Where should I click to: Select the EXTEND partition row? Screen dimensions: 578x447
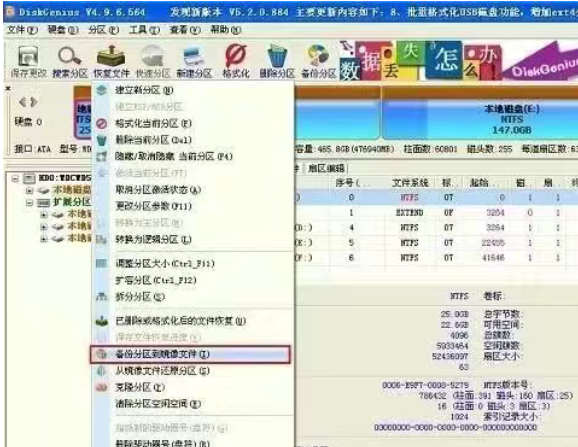click(436, 213)
